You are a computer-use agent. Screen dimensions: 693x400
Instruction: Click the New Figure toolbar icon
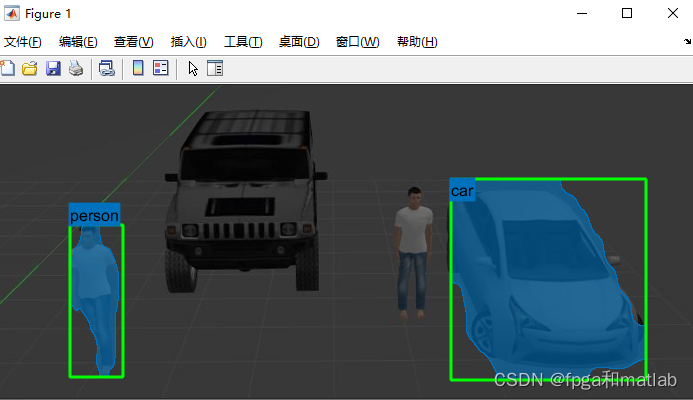click(x=8, y=69)
